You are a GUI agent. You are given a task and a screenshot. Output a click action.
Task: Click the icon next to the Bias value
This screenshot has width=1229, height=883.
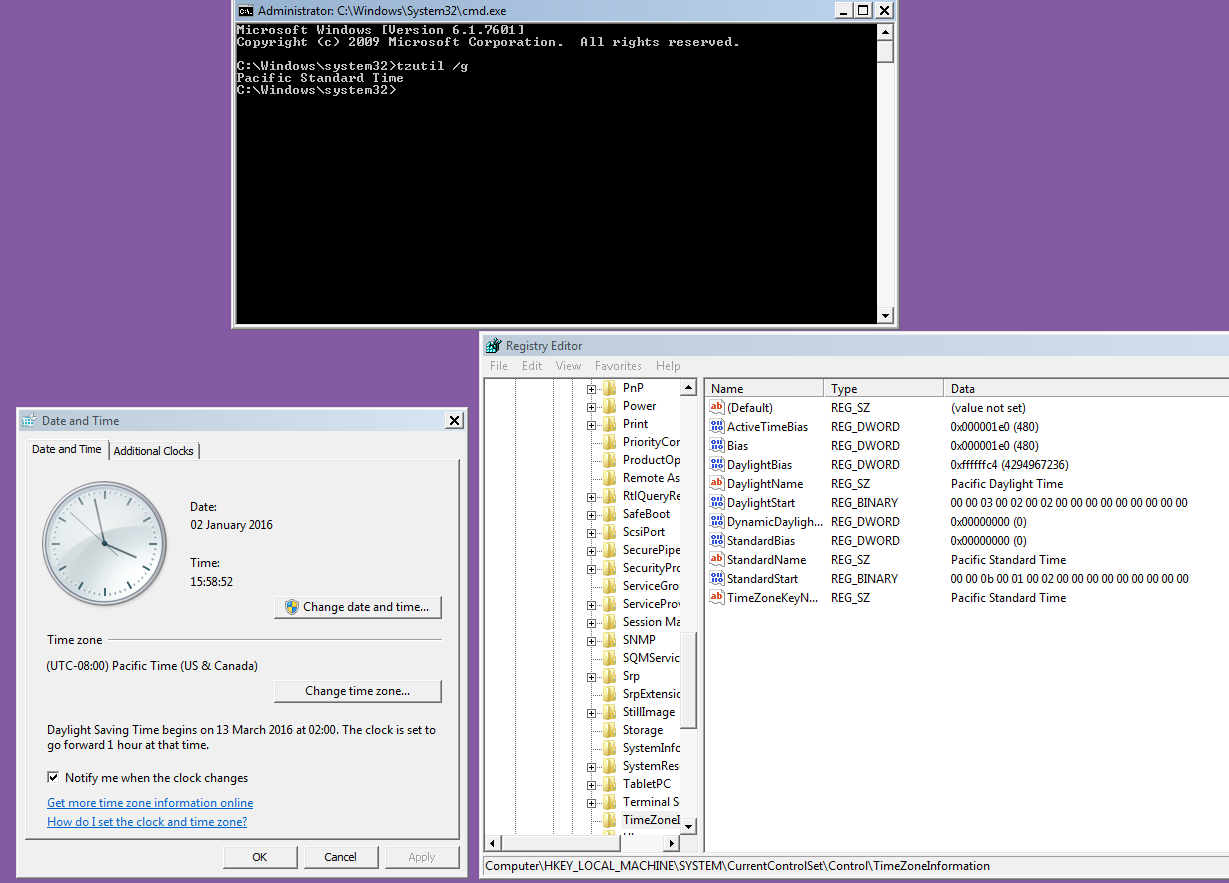pyautogui.click(x=716, y=445)
